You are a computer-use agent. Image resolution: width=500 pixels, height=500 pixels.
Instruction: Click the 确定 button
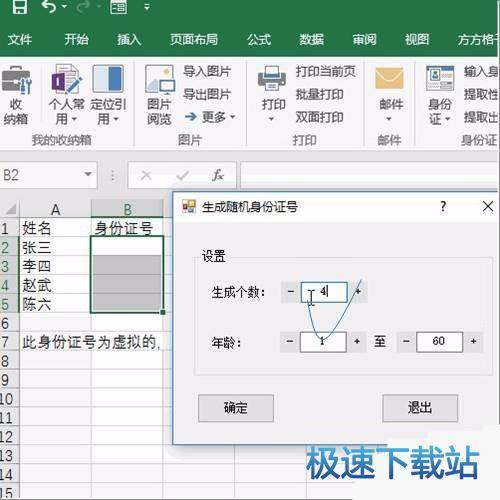tap(236, 408)
